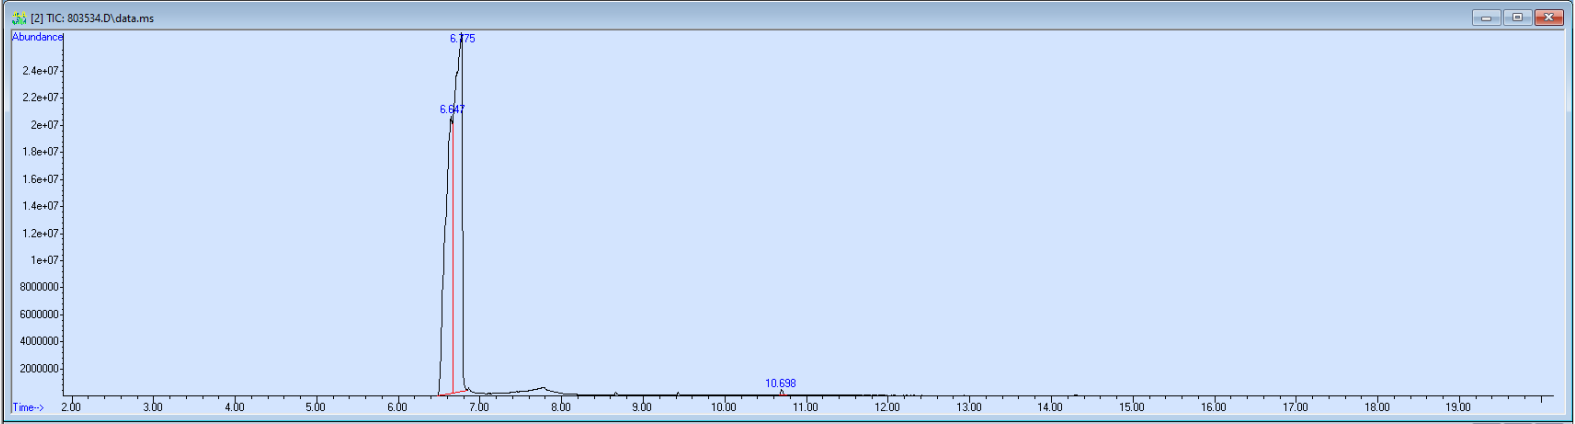The image size is (1575, 424).
Task: Click the 2.4e+07 abundance tick label
Action: (41, 71)
